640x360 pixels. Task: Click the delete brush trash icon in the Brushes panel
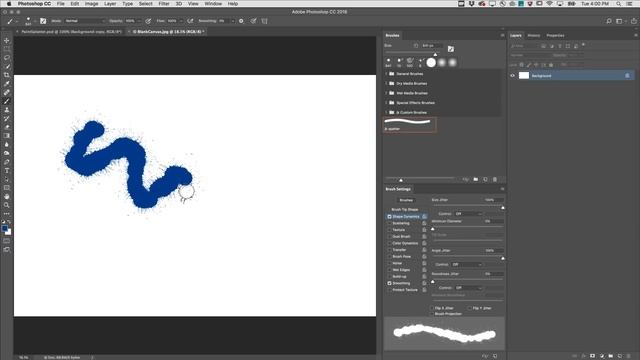(495, 179)
